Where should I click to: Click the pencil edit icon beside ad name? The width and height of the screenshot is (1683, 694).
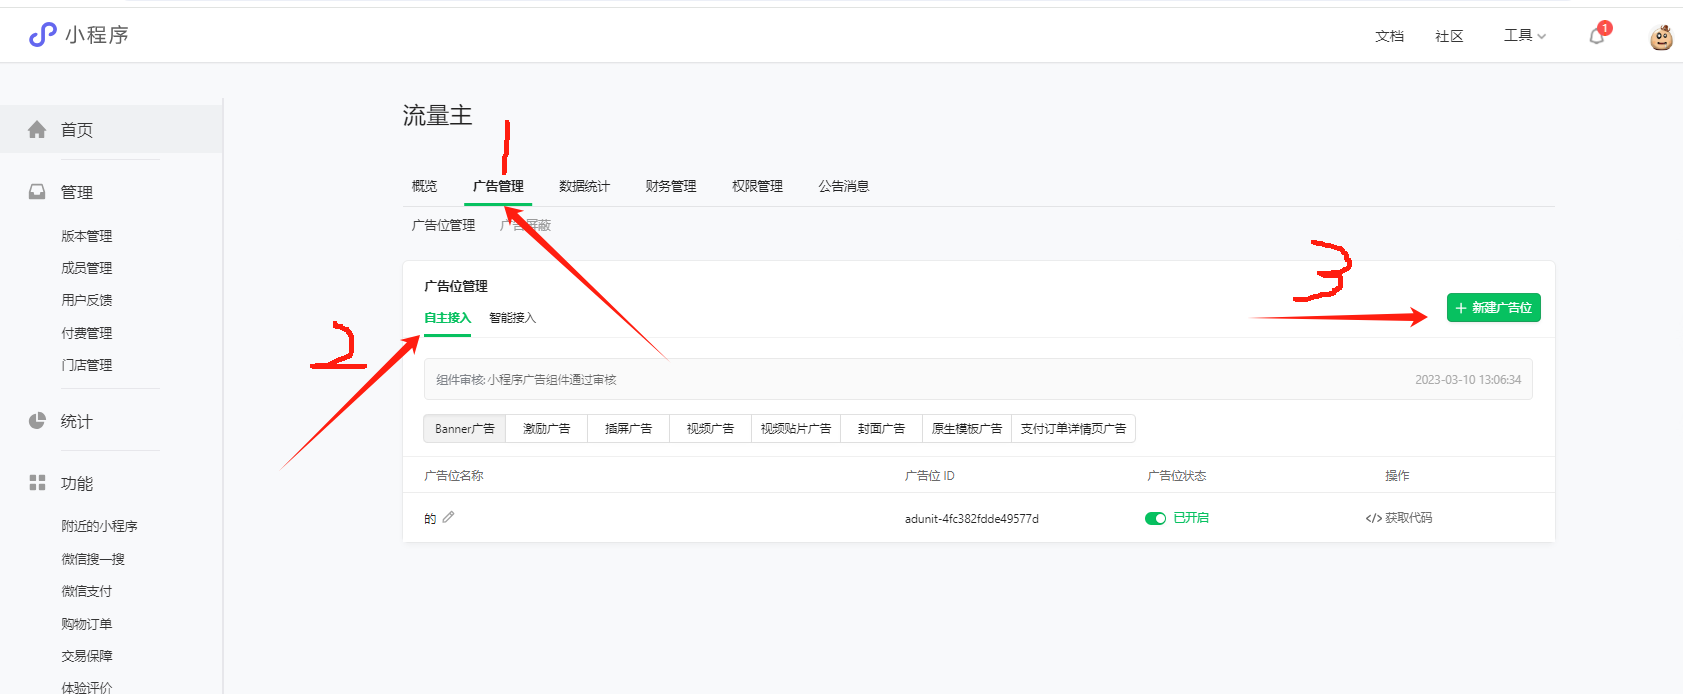448,517
